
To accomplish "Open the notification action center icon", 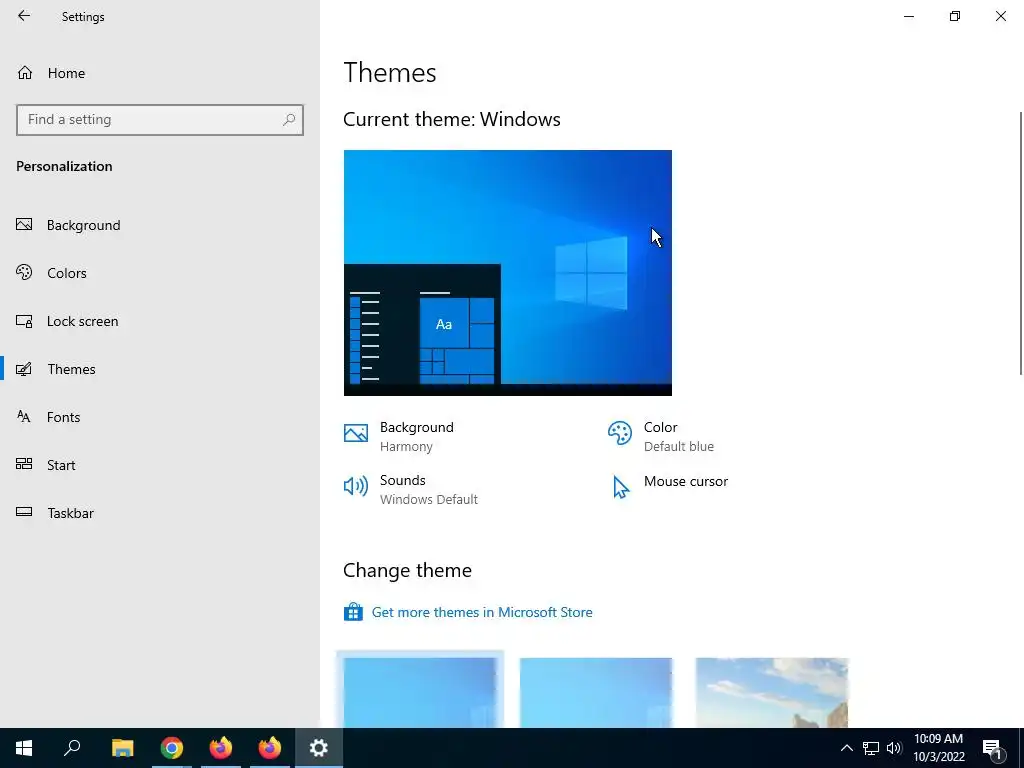I will tap(993, 748).
